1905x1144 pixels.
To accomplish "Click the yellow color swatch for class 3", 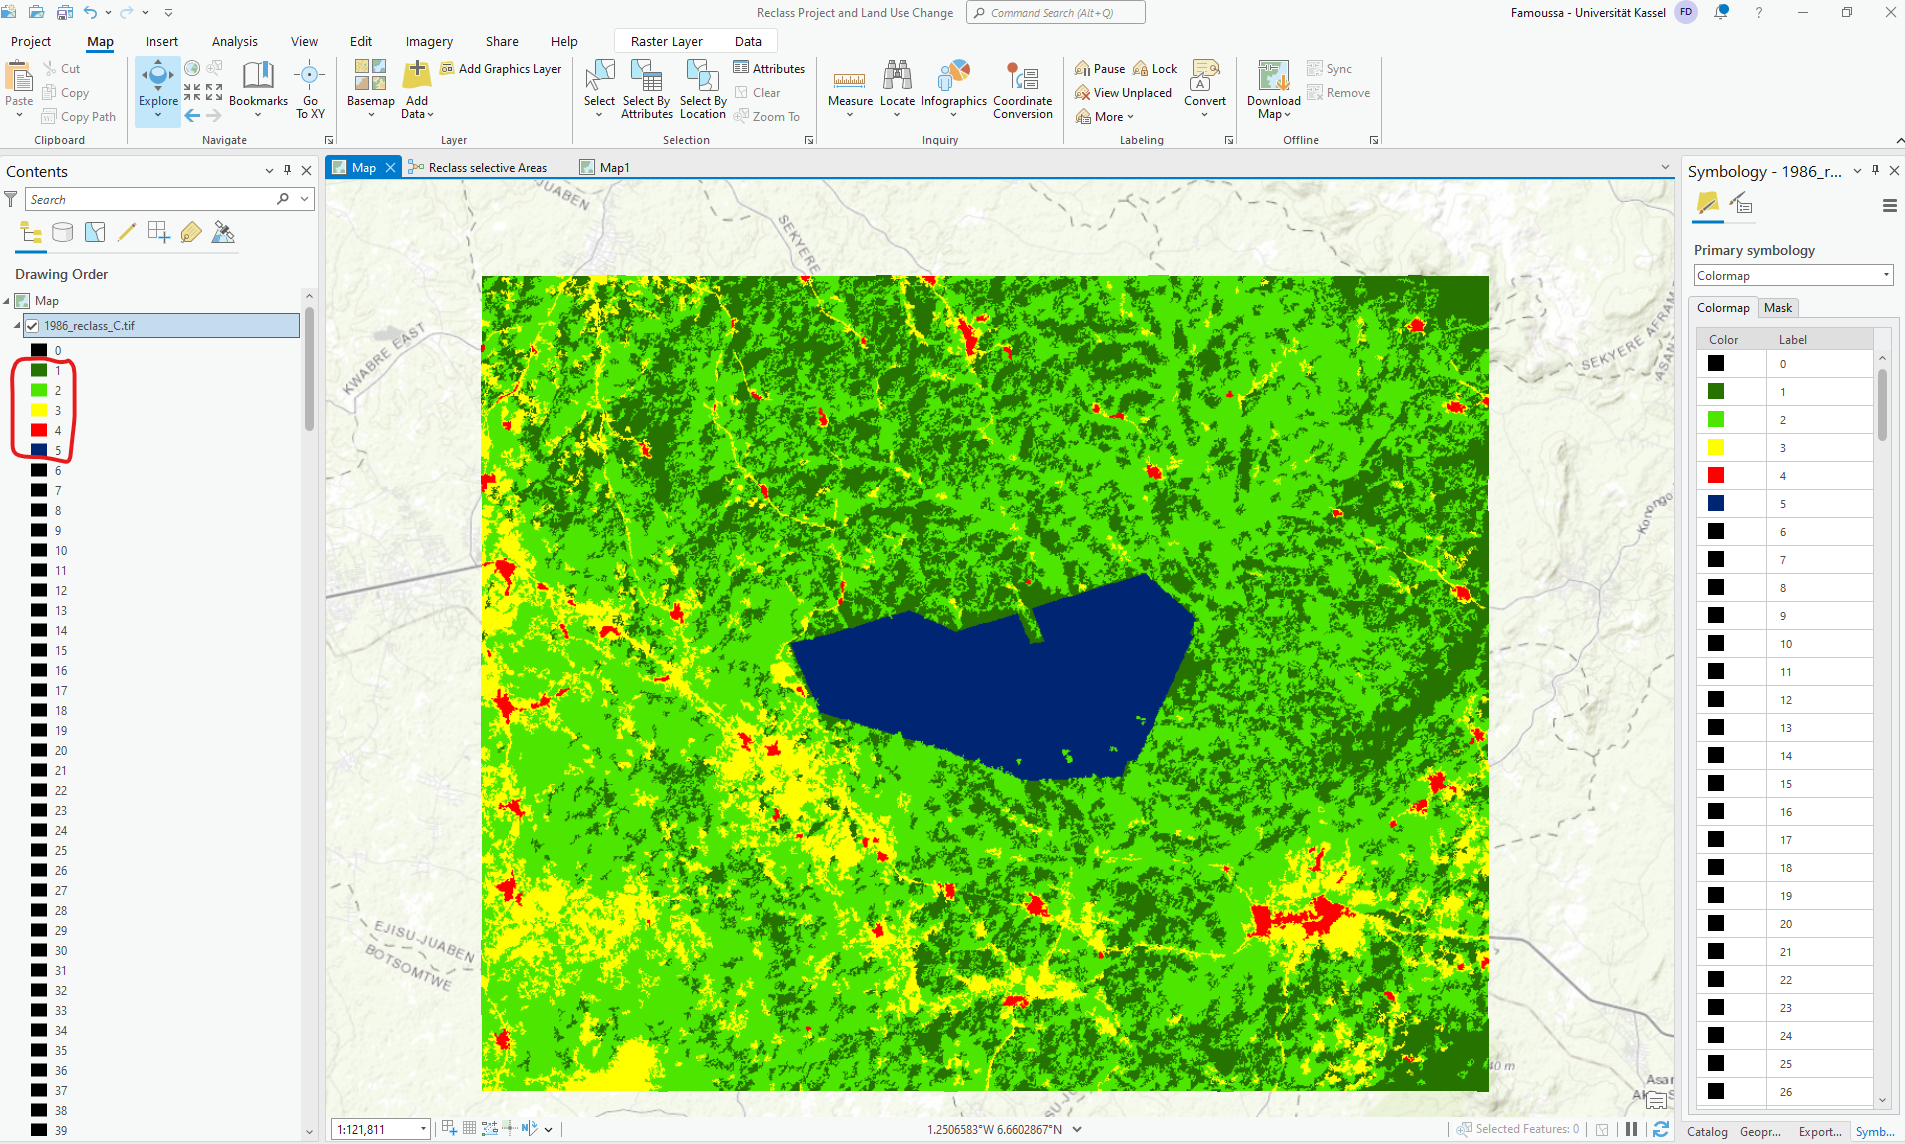I will pos(37,410).
